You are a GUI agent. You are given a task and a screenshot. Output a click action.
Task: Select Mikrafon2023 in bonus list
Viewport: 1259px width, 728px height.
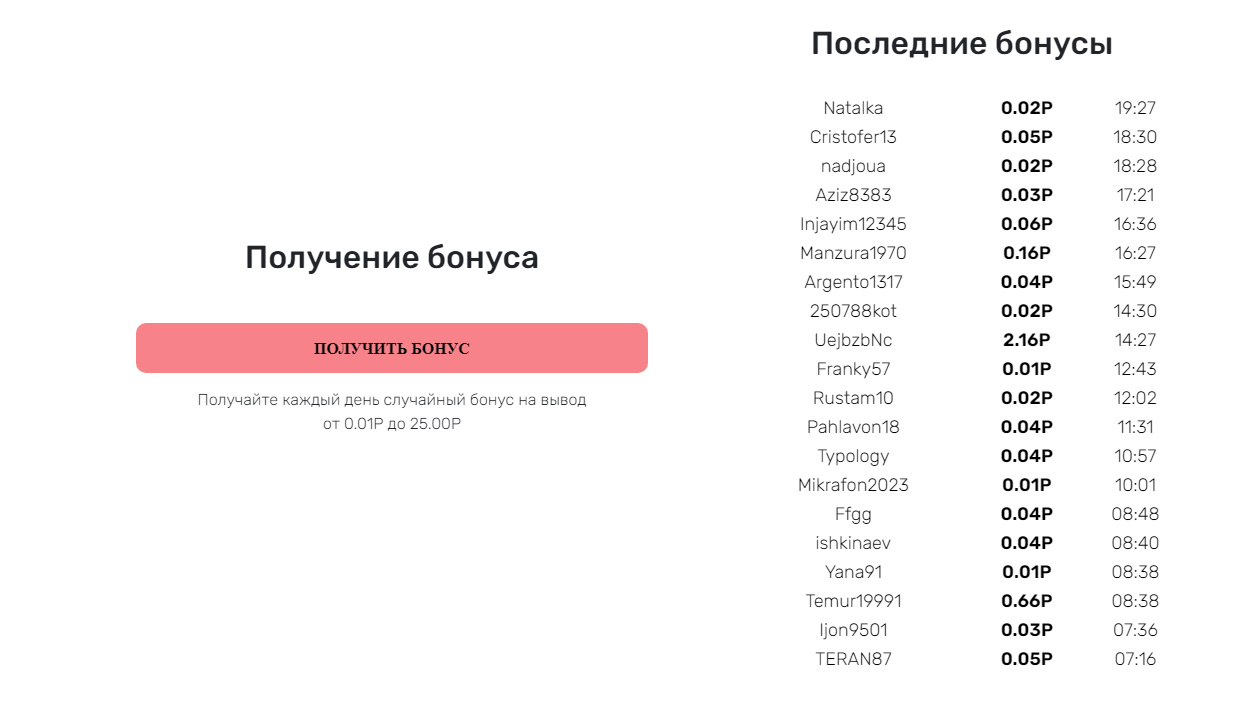click(x=853, y=485)
